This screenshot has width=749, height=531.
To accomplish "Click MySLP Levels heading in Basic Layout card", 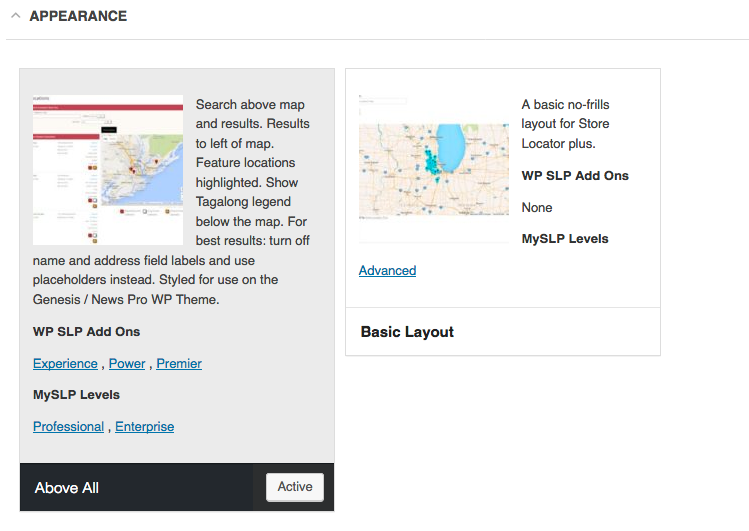I will click(x=565, y=238).
